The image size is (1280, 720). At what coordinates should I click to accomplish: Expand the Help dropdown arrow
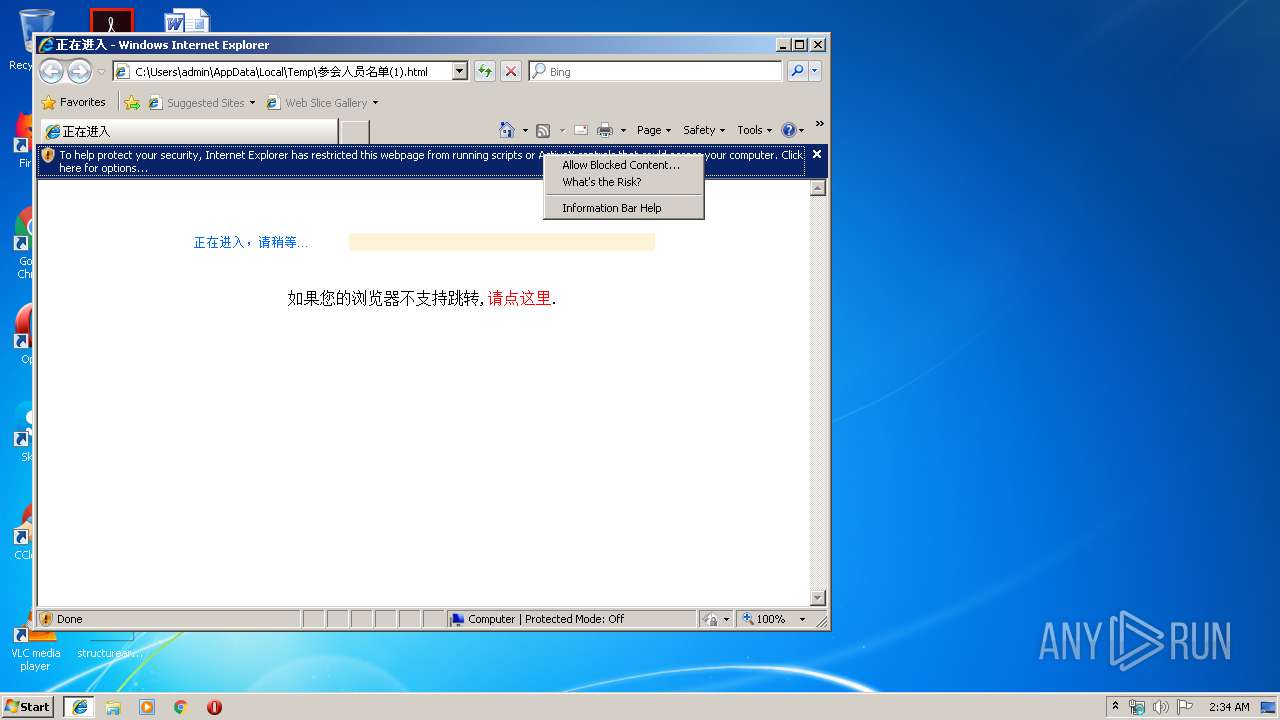coord(801,130)
